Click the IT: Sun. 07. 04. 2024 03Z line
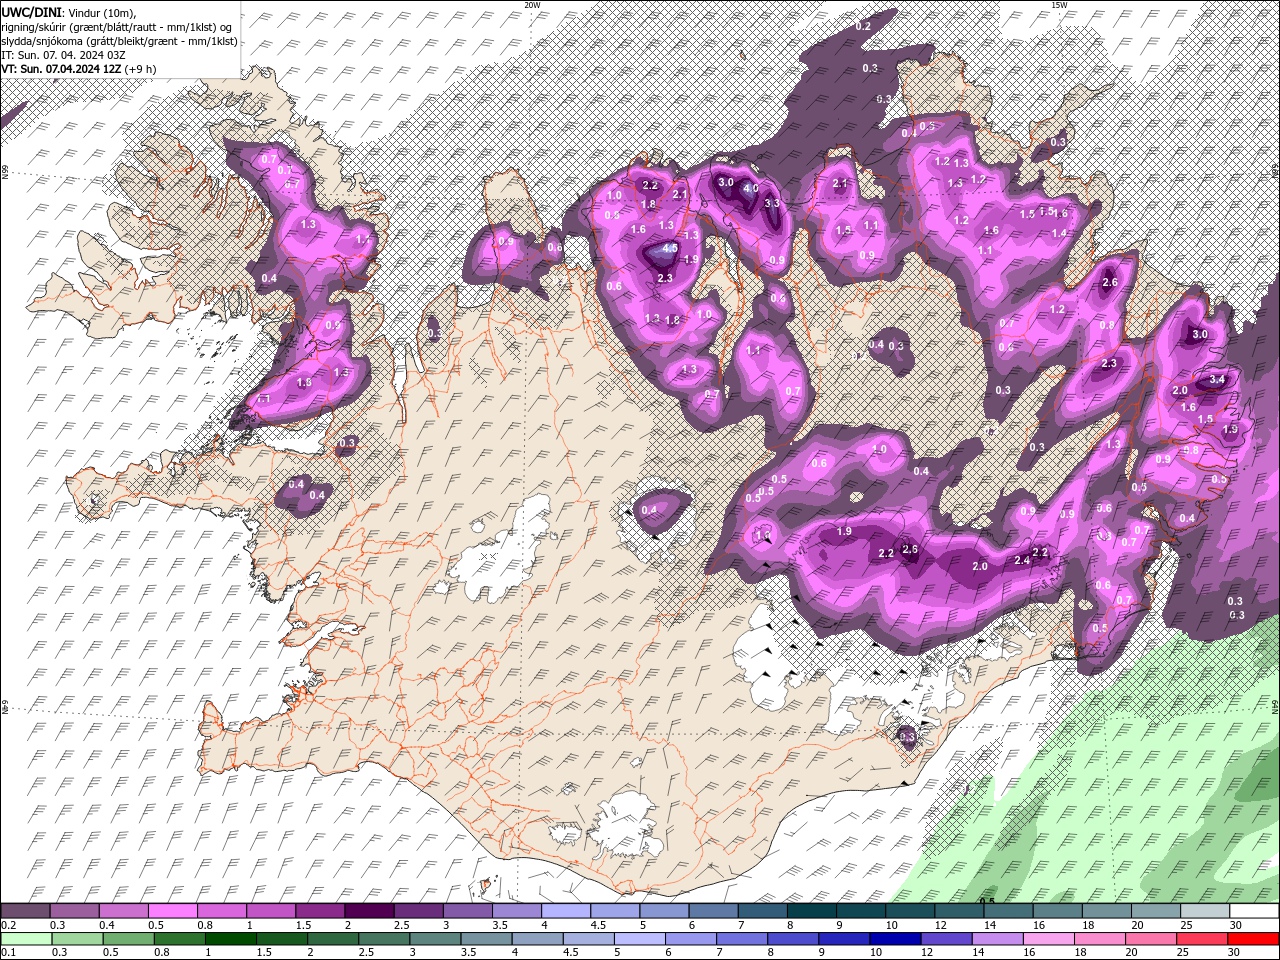This screenshot has width=1280, height=960. pos(63,55)
